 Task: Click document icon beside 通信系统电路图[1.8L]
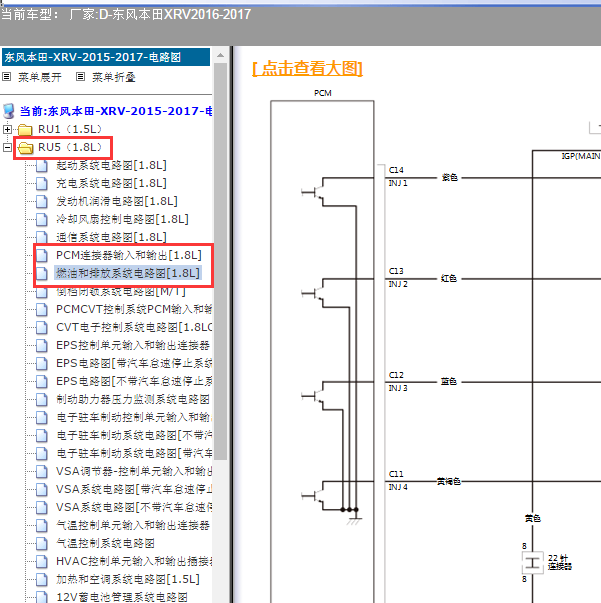pos(42,238)
